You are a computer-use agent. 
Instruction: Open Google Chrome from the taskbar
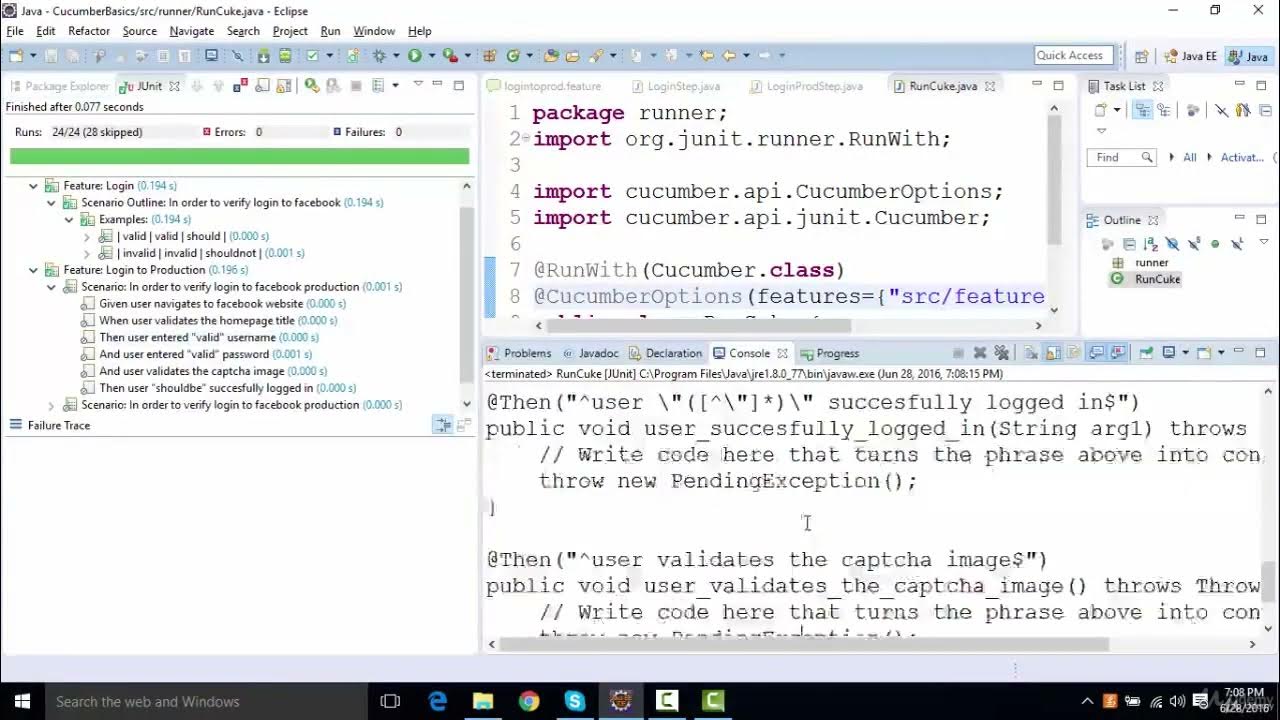[529, 701]
